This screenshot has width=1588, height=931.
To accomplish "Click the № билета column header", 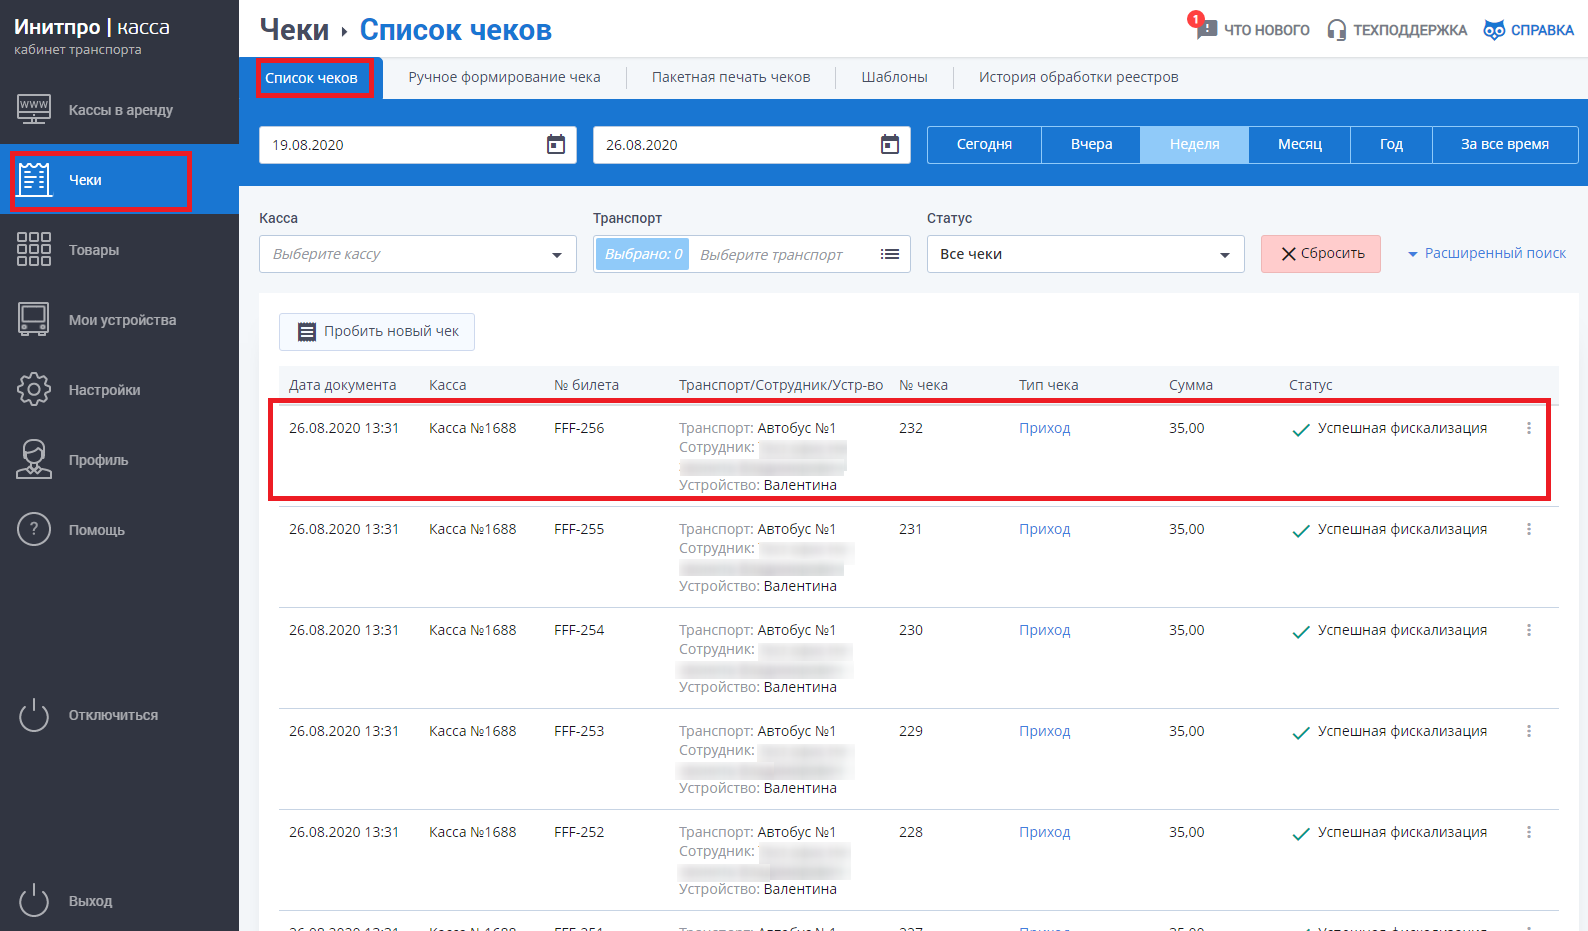I will [586, 385].
